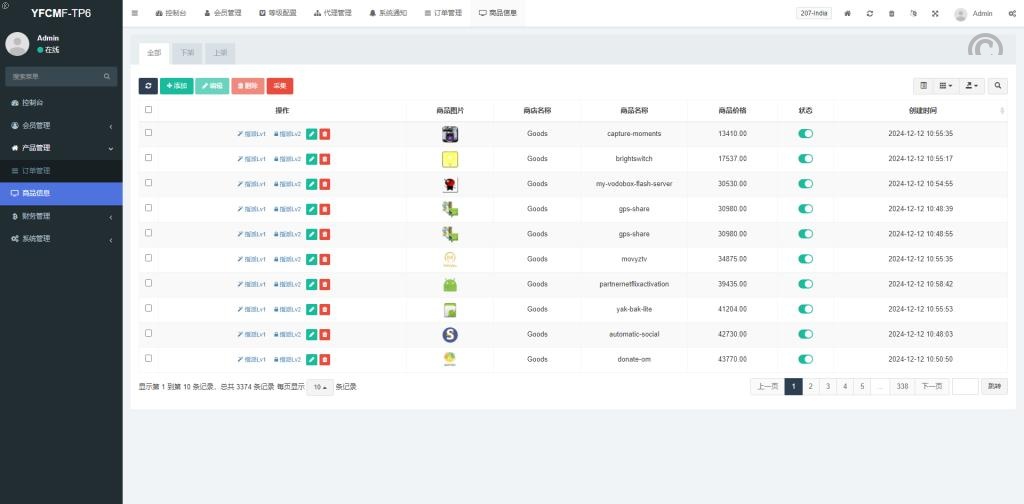Screen dimensions: 1024x504
Task: Tick the select-all checkbox in table header
Action: pos(149,110)
